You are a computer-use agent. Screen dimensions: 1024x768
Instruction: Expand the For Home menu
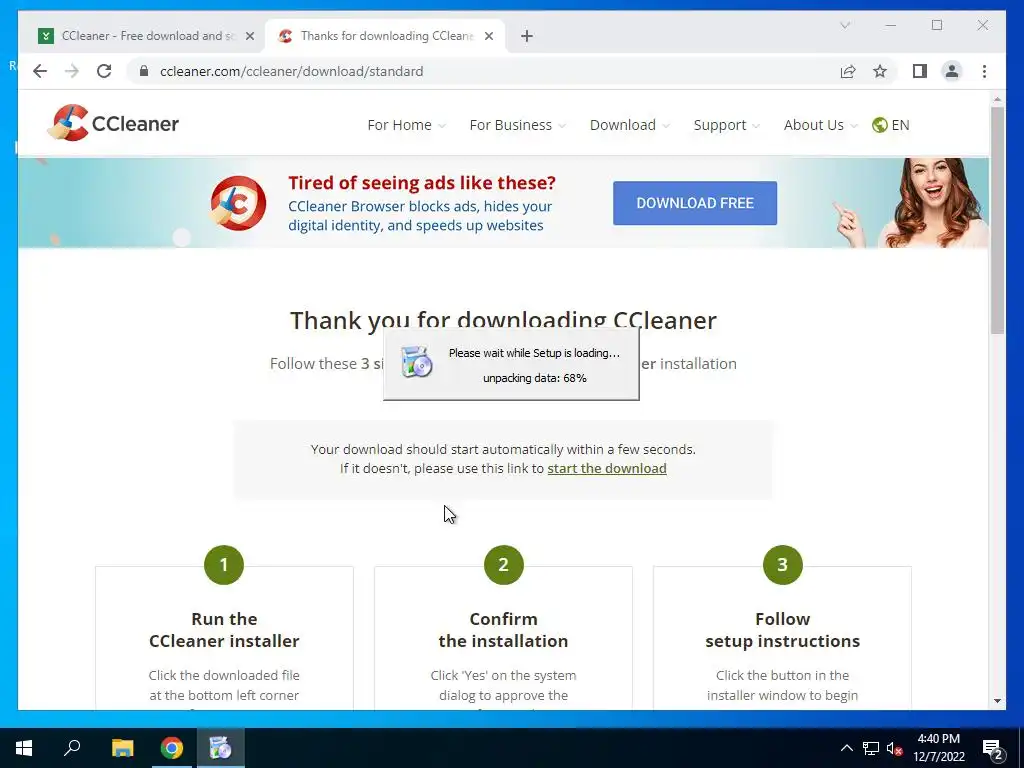click(x=406, y=125)
